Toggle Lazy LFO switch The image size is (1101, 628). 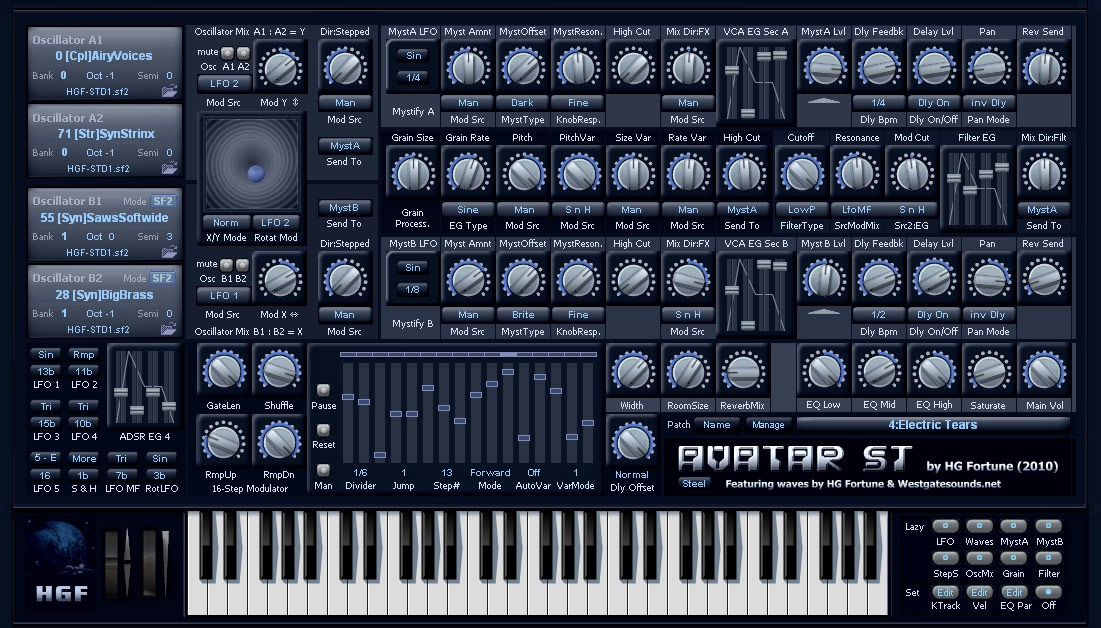click(945, 526)
